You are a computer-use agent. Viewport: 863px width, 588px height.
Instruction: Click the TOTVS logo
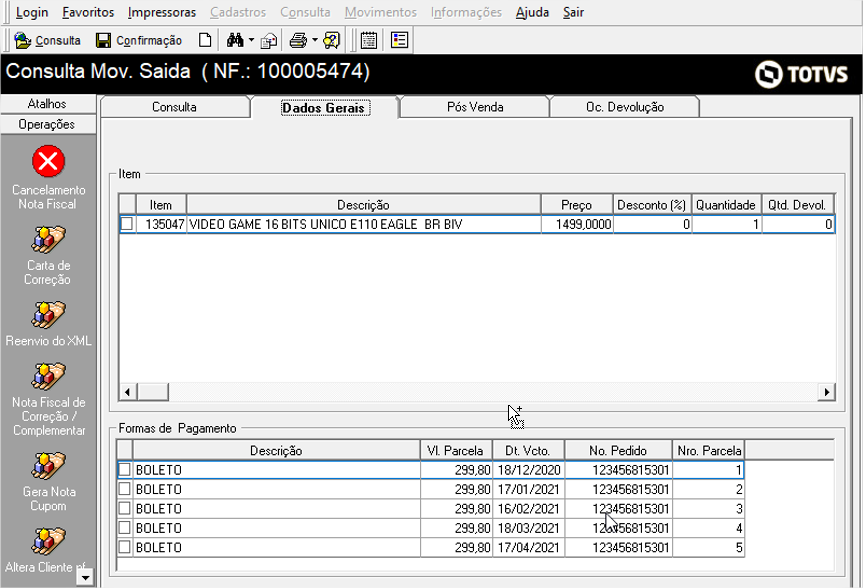point(801,74)
